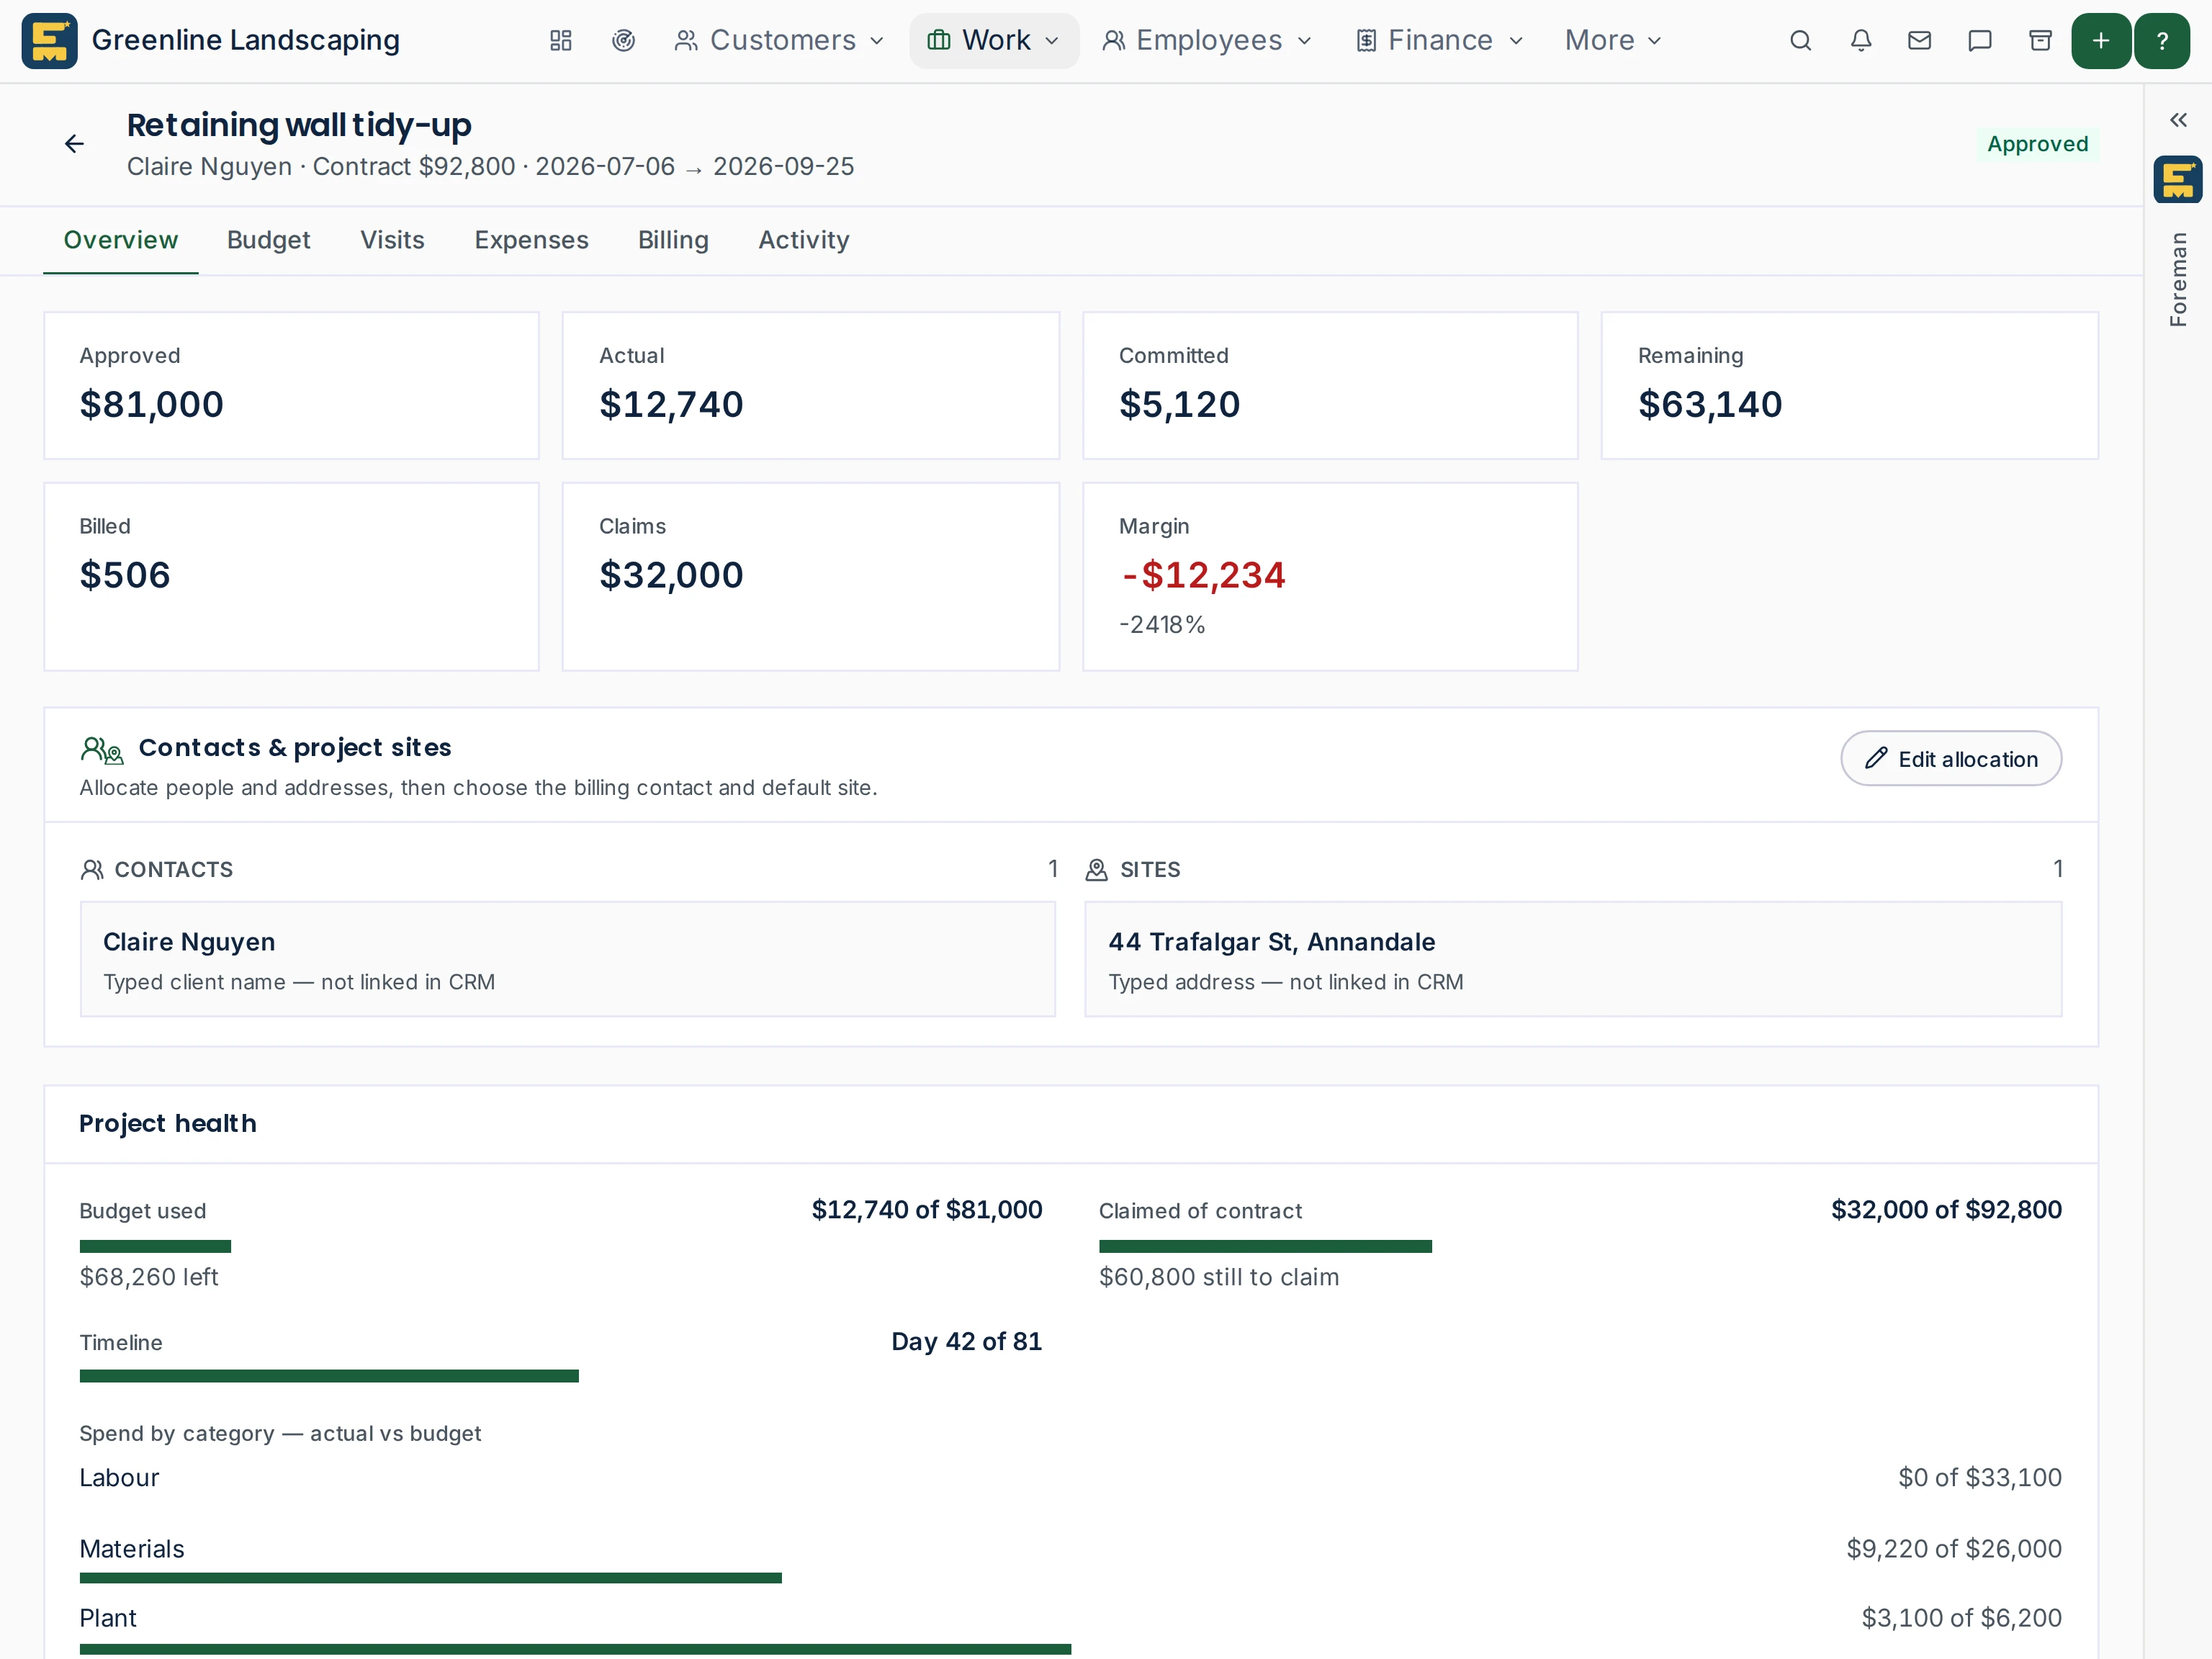Click the Remaining $63,140 card
The height and width of the screenshot is (1659, 2212).
[1849, 386]
